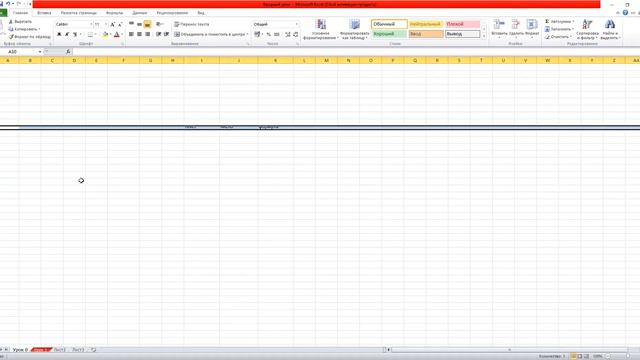
Task: Click Increase Decimal icon
Action: pos(288,34)
